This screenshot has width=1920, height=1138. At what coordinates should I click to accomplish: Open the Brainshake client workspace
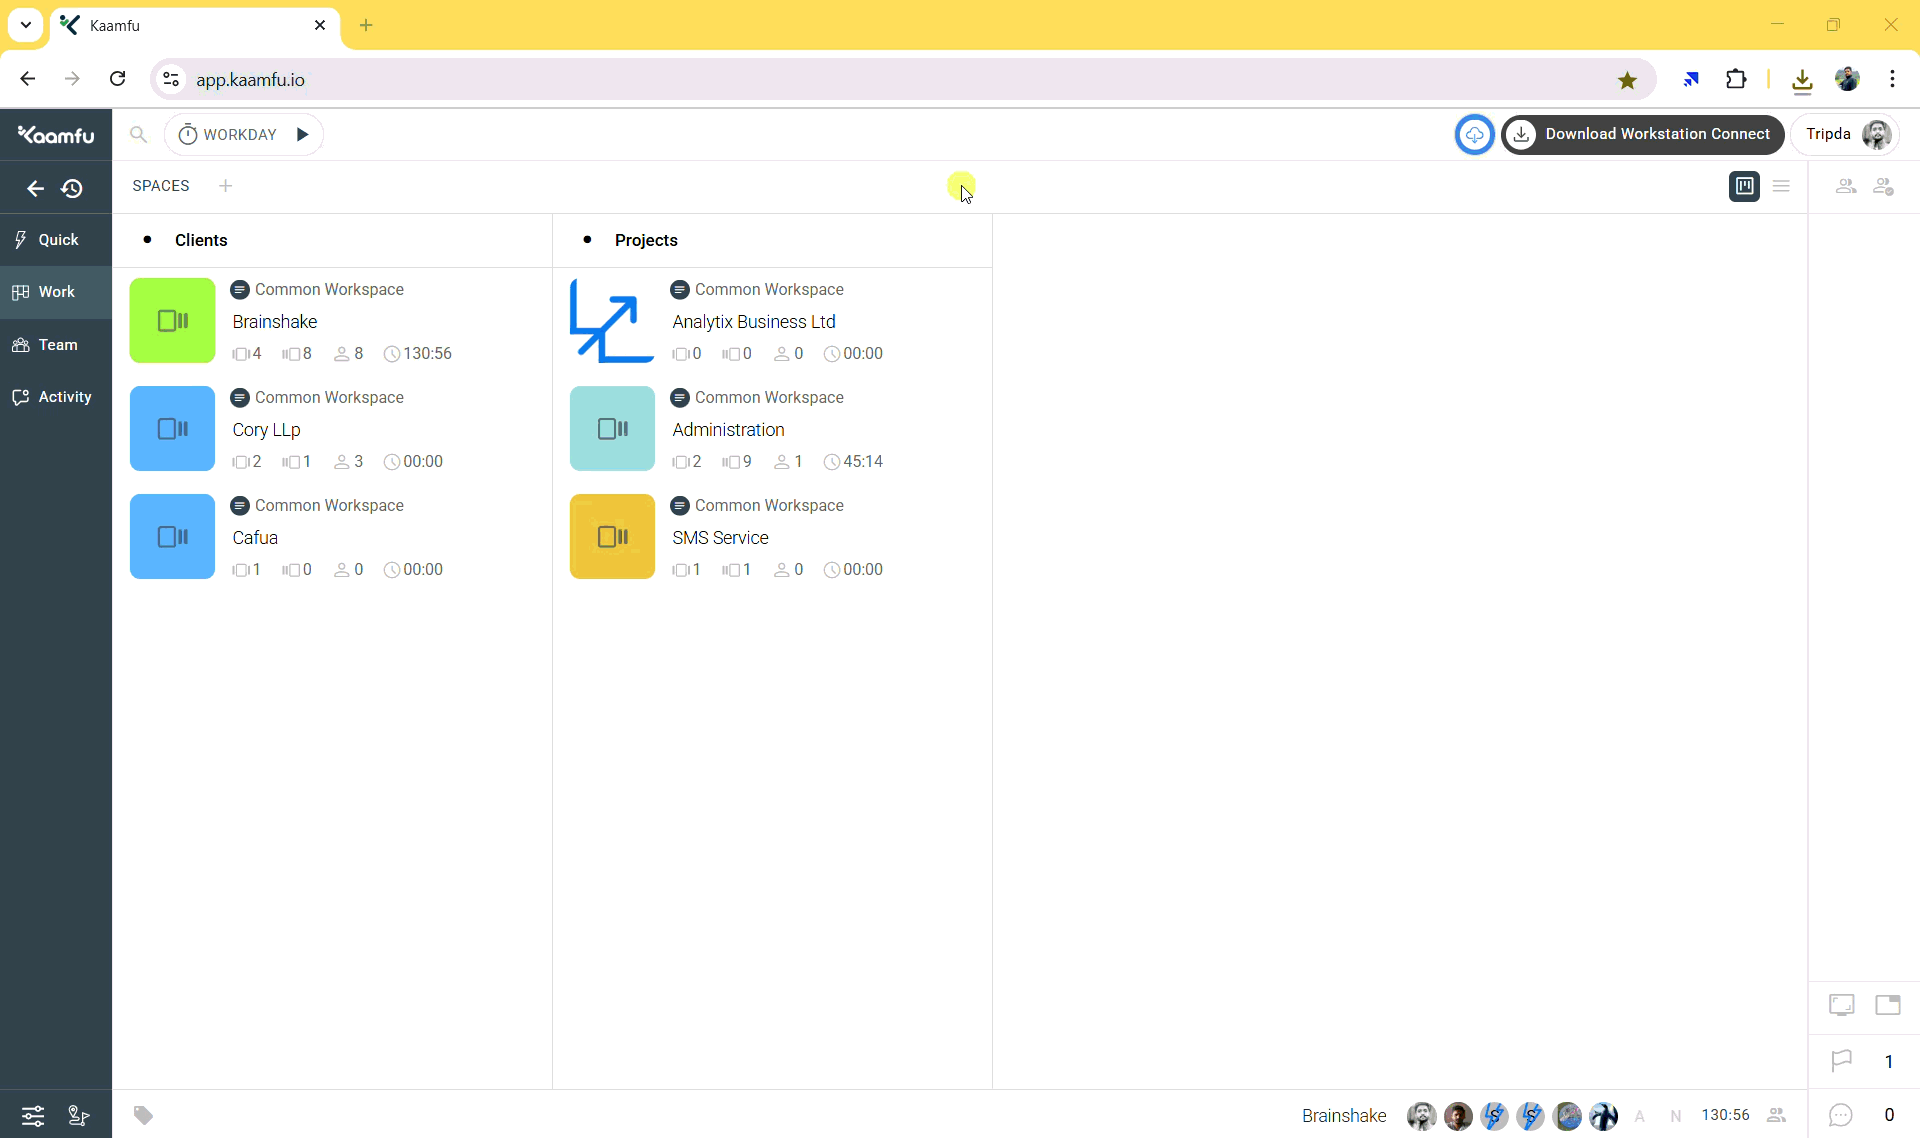[x=275, y=322]
